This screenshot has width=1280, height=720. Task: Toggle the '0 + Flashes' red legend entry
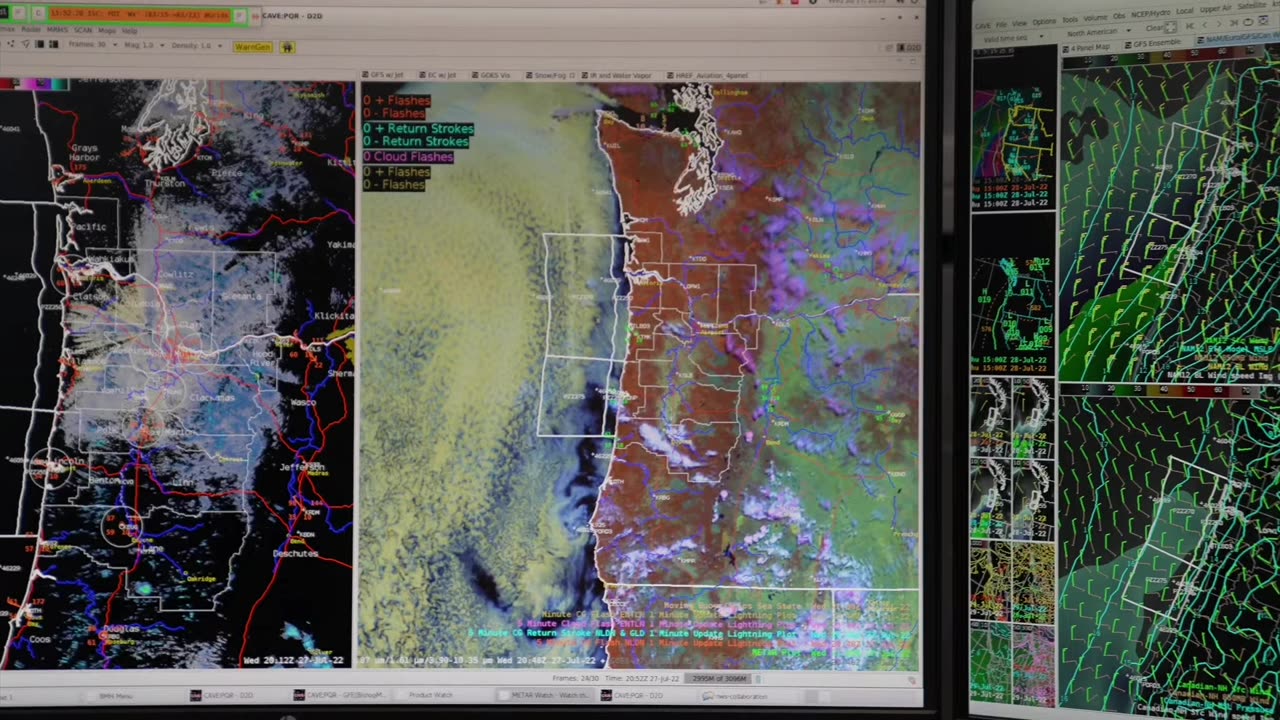click(x=397, y=101)
